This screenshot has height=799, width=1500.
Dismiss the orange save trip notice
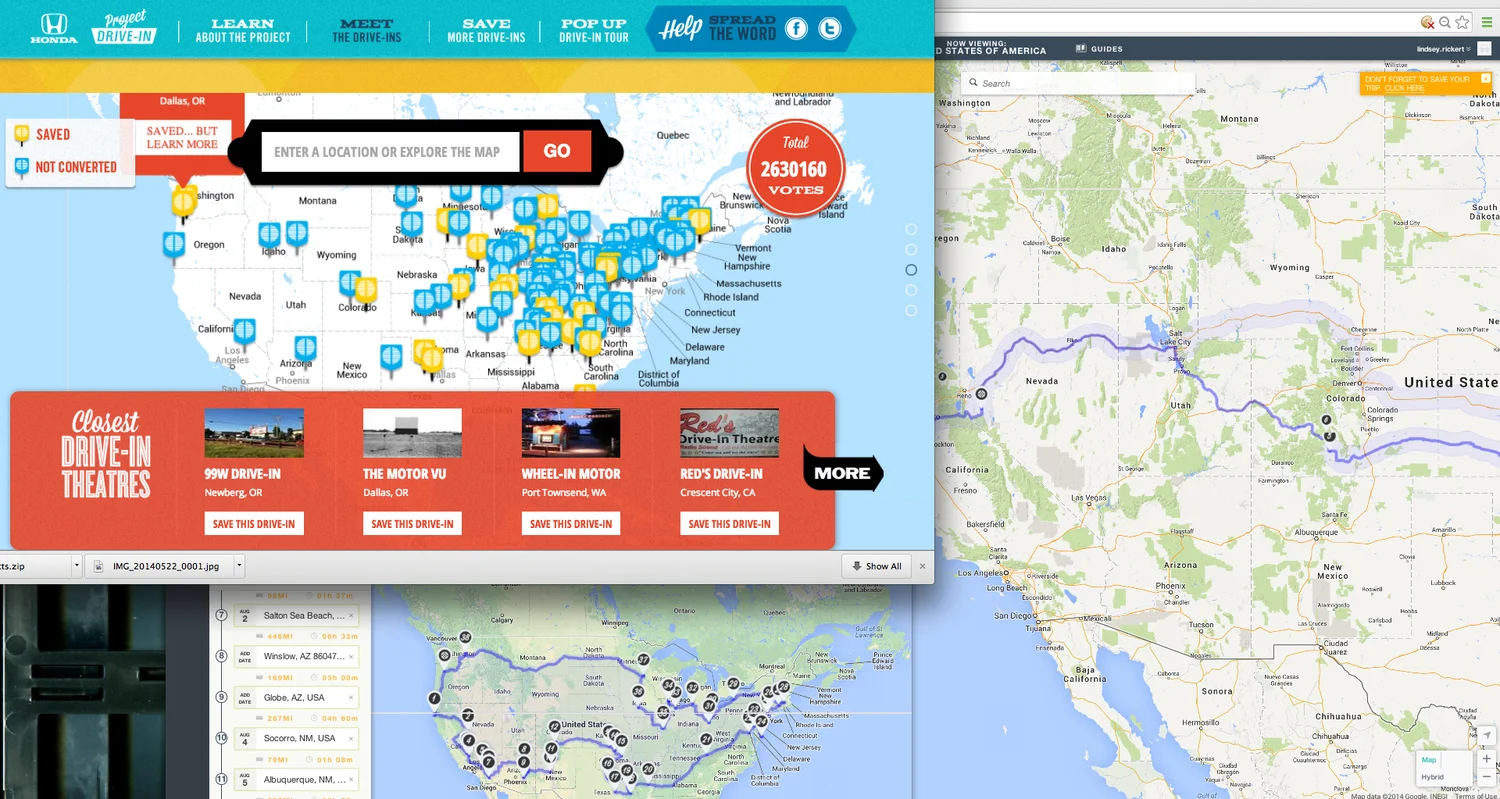tap(1486, 78)
